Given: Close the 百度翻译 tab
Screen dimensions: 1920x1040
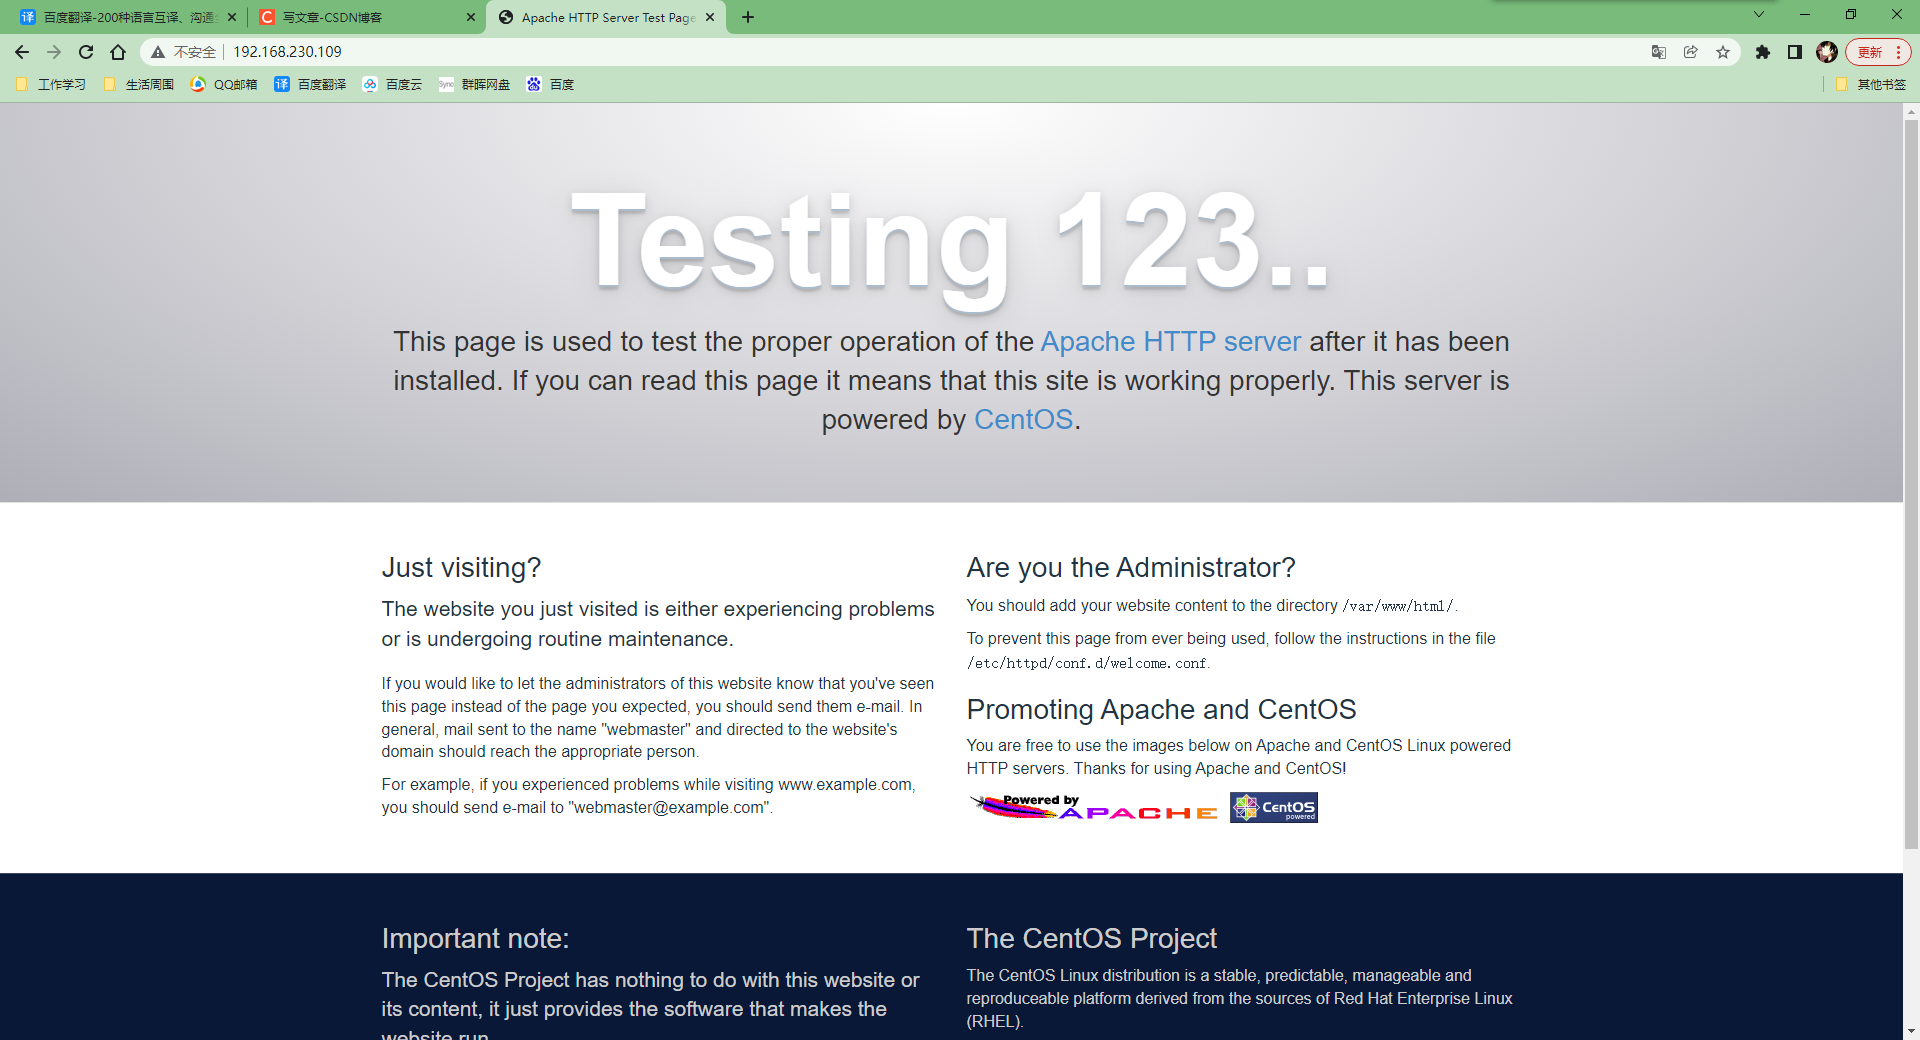Looking at the screenshot, I should pyautogui.click(x=232, y=17).
